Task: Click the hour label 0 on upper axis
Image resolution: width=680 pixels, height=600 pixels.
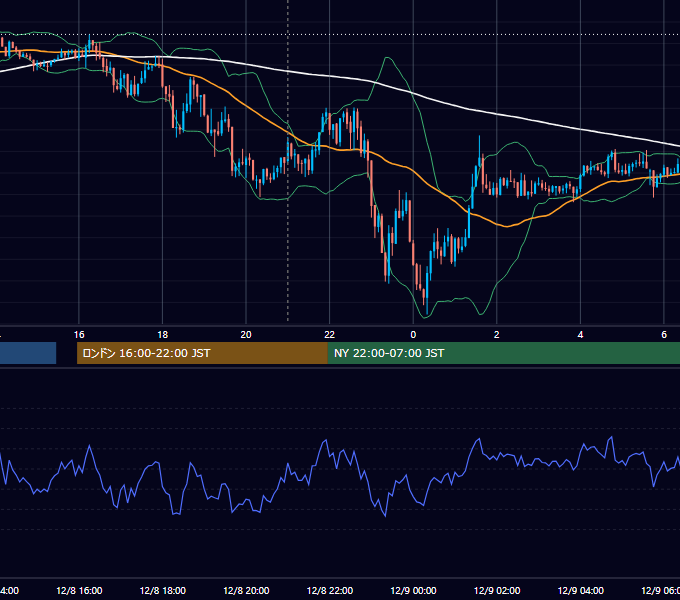Action: [413, 335]
